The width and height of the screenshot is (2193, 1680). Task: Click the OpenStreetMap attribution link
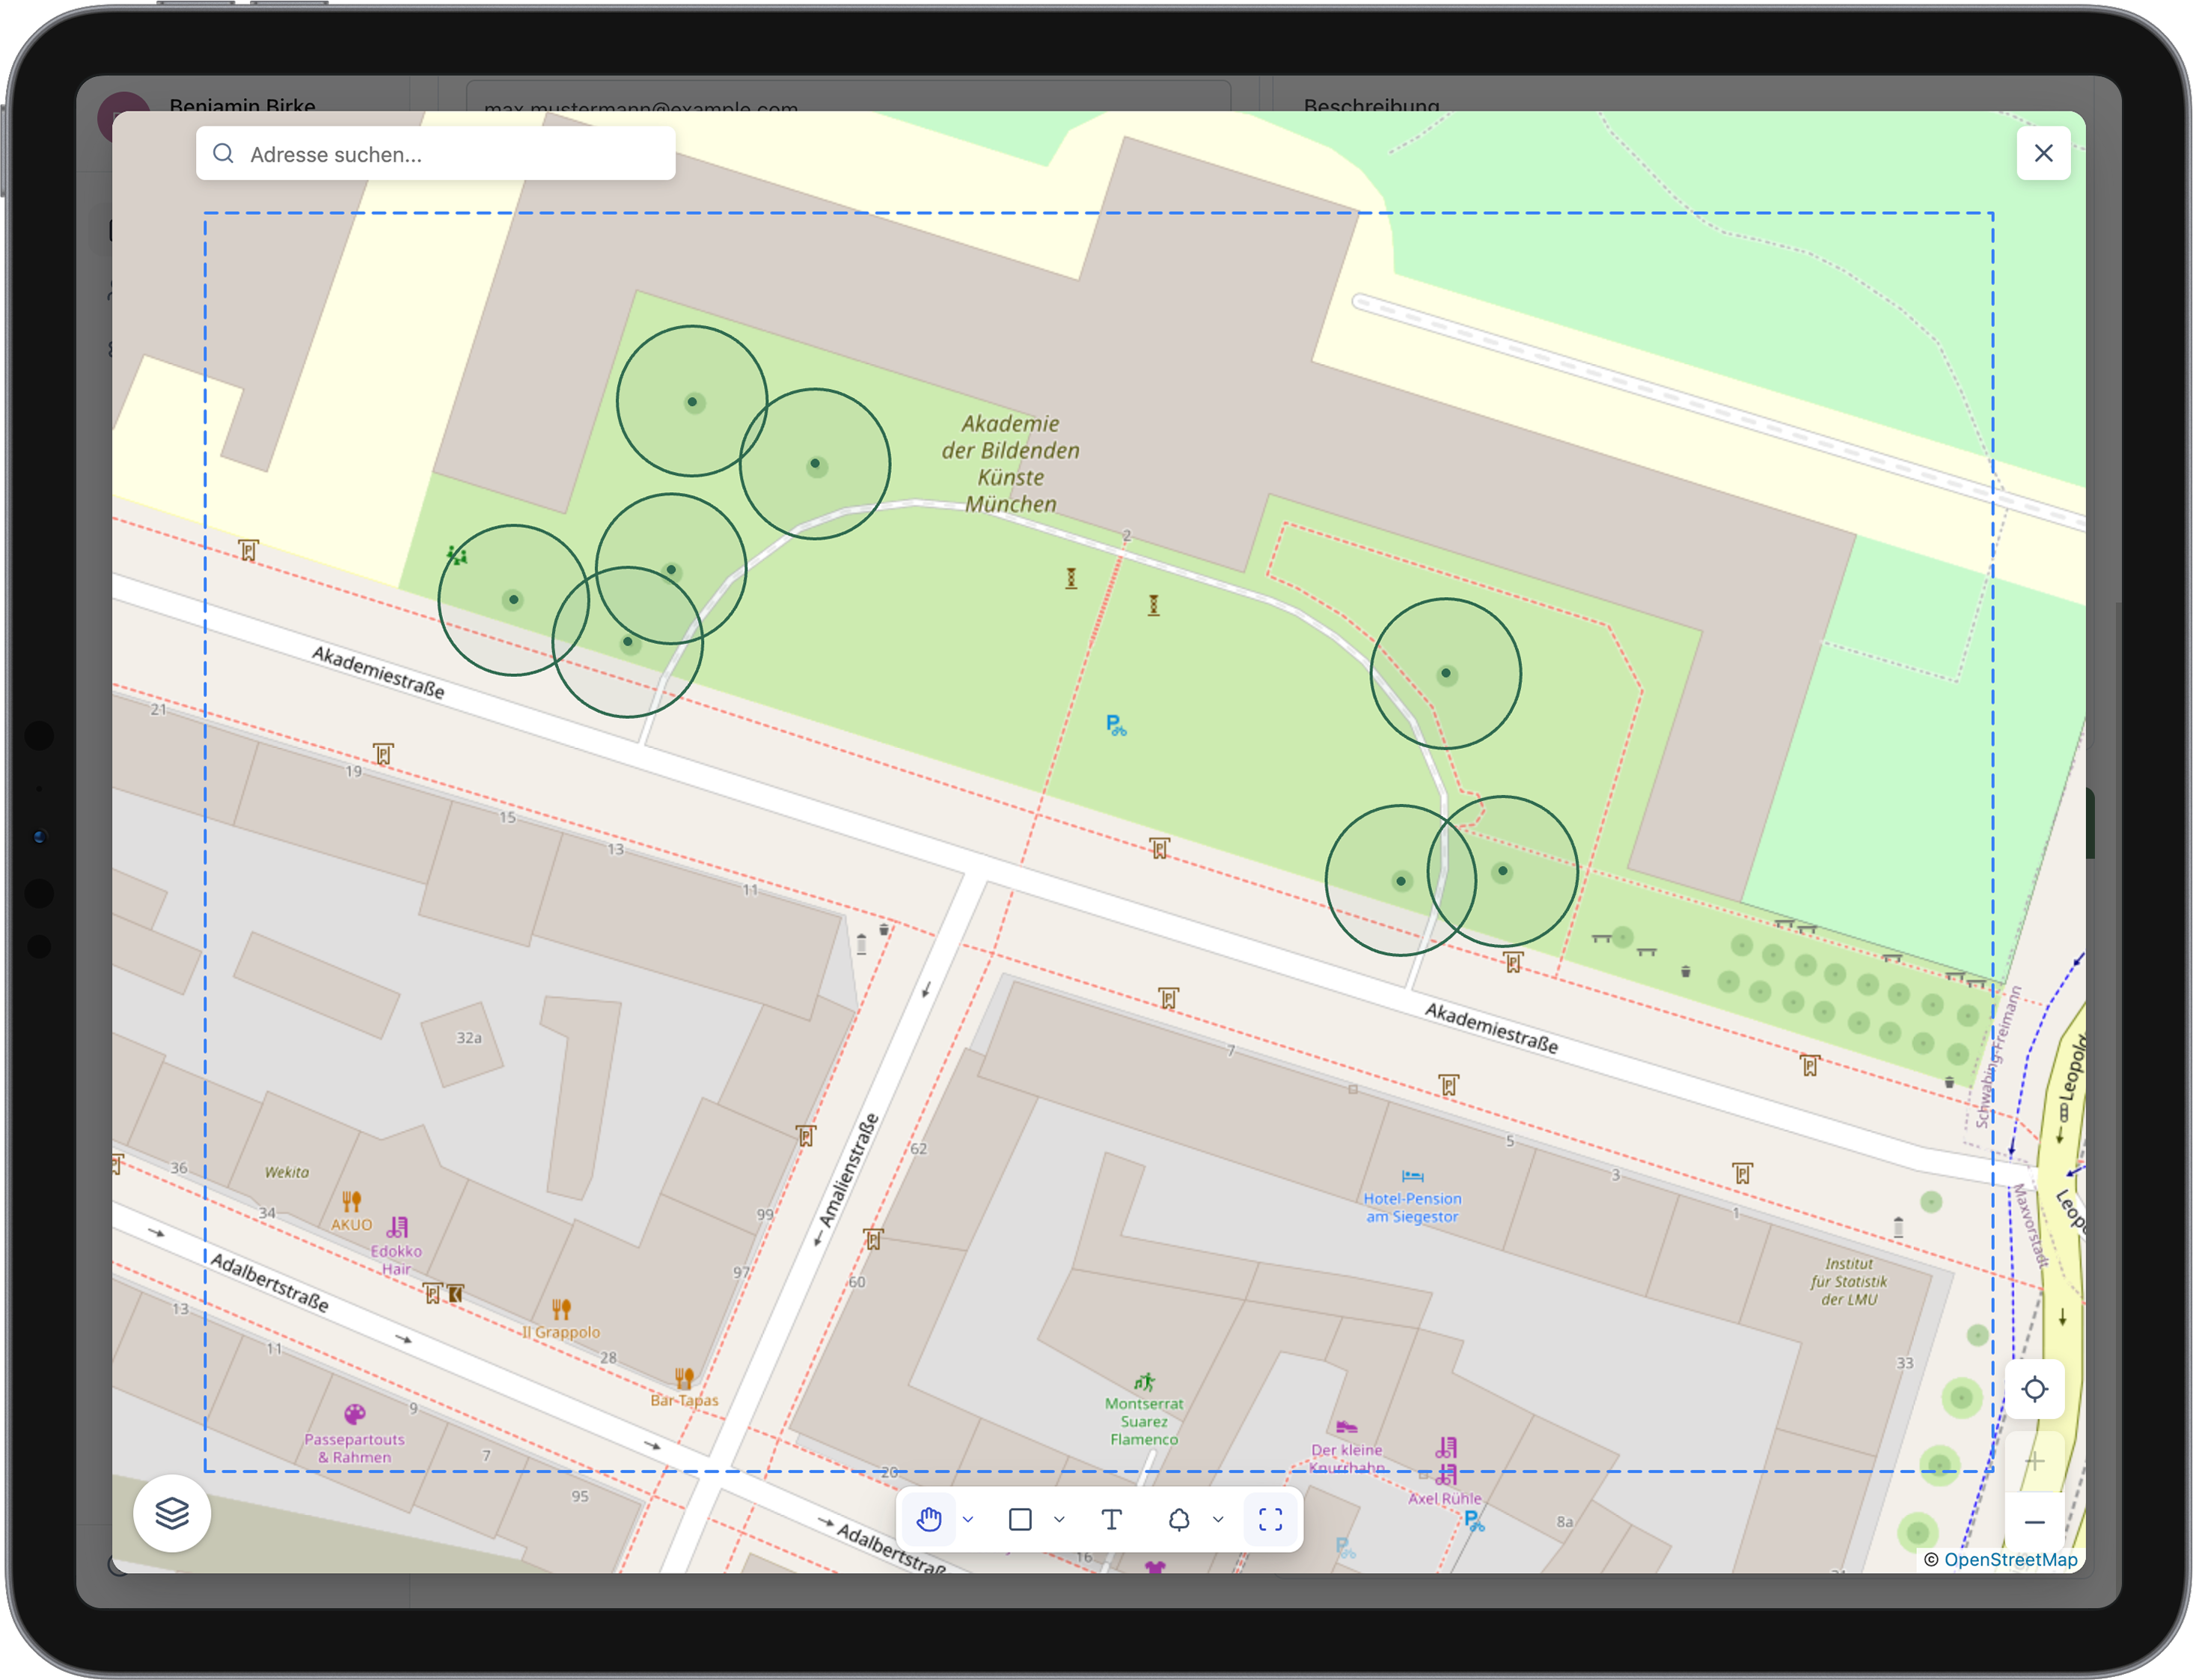[2012, 1560]
